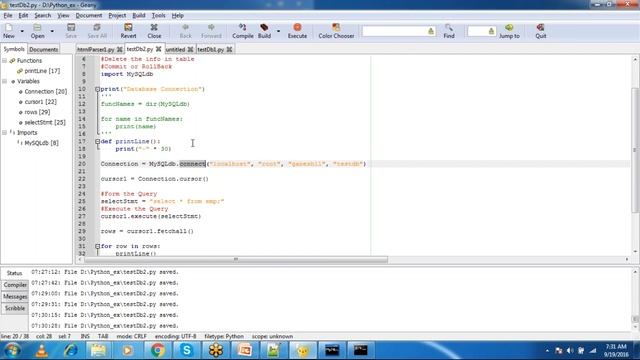The height and width of the screenshot is (360, 640).
Task: Click the line number entry field
Action: pos(478,31)
